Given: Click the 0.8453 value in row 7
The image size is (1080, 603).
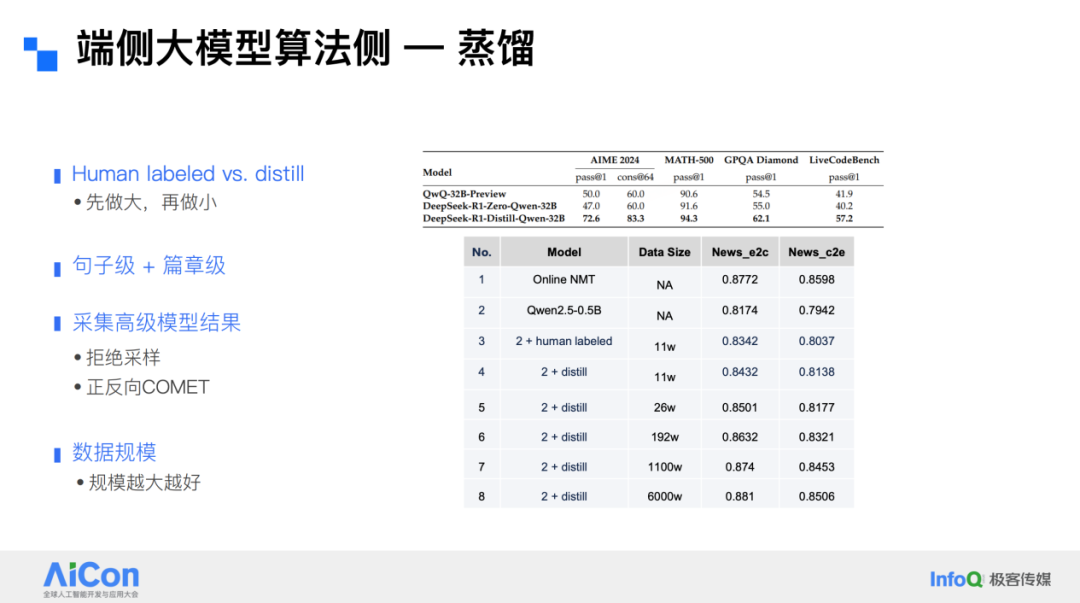Looking at the screenshot, I should (x=816, y=467).
